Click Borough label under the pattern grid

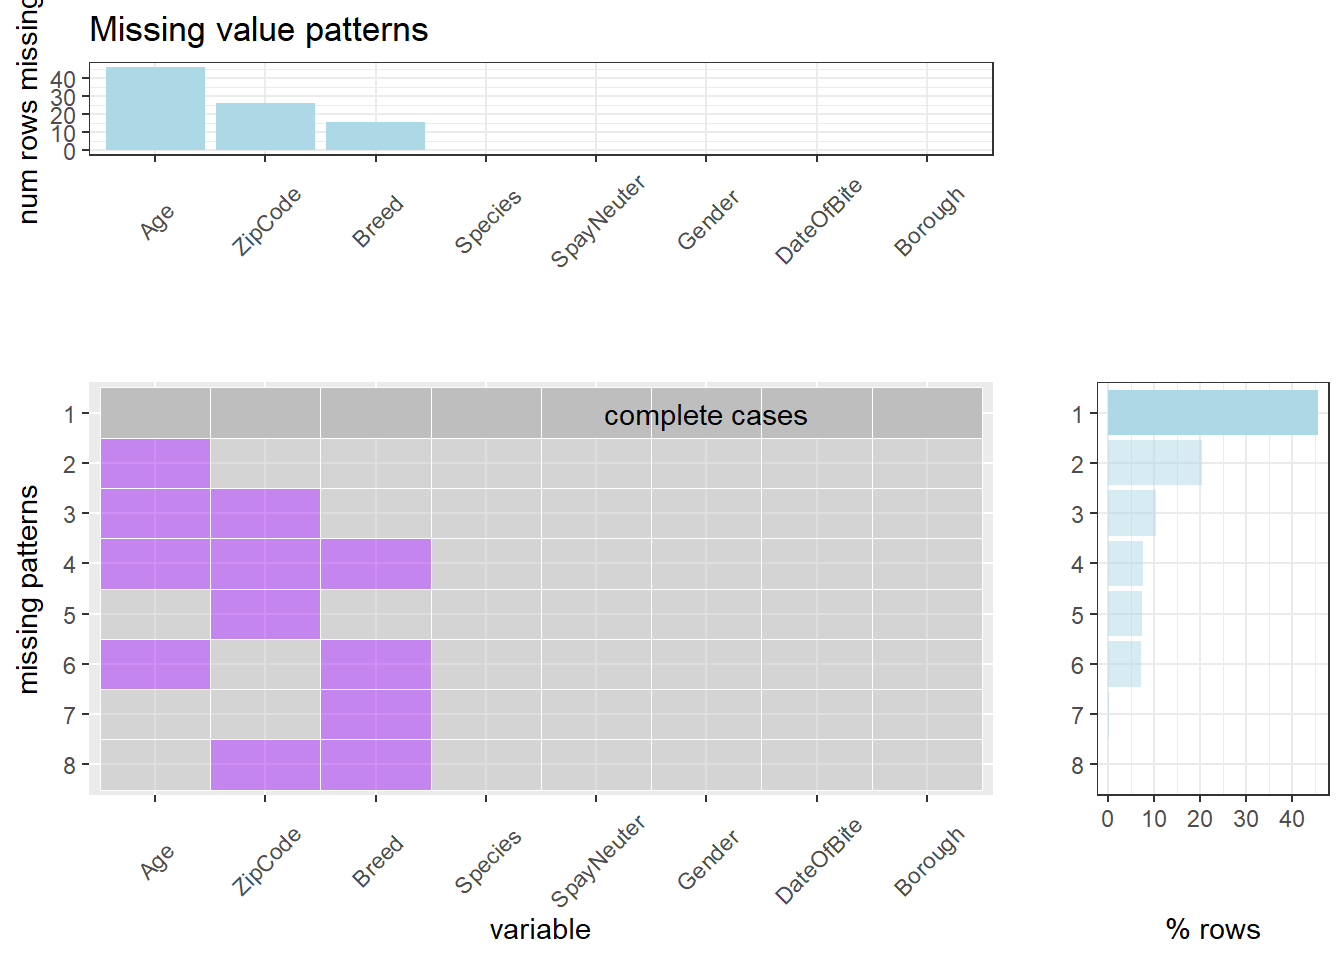[x=929, y=862]
